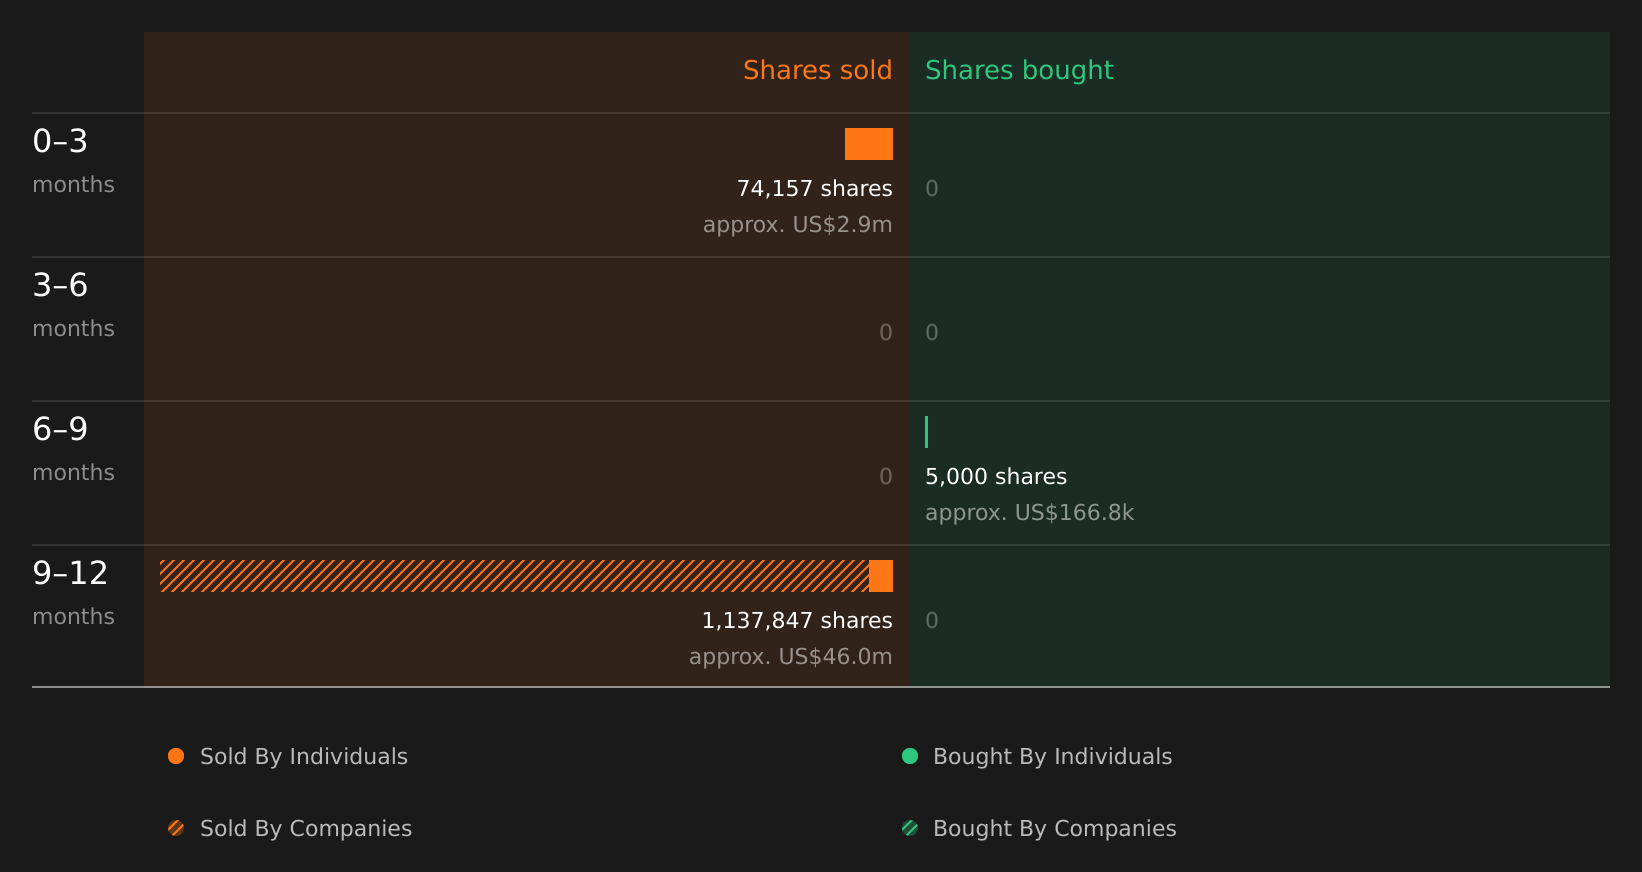Click the Bought By Companies hatched legend icon
This screenshot has width=1642, height=872.
point(910,828)
